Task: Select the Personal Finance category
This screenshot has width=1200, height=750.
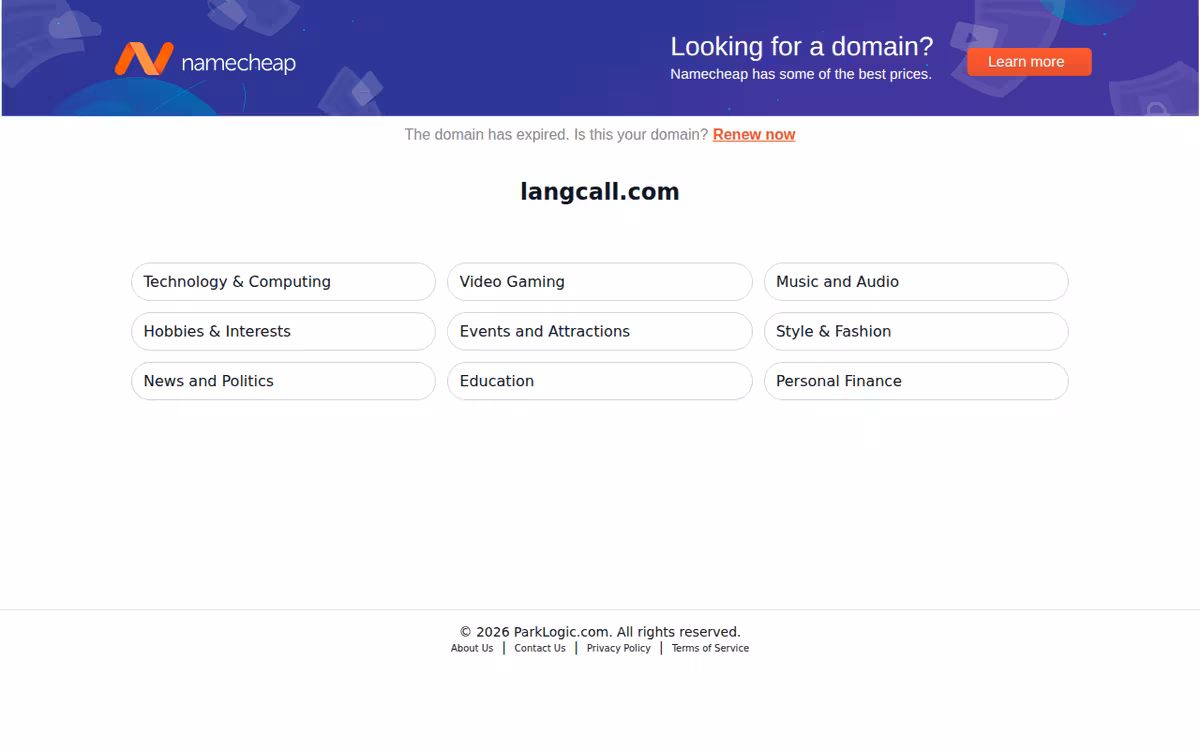Action: point(916,381)
